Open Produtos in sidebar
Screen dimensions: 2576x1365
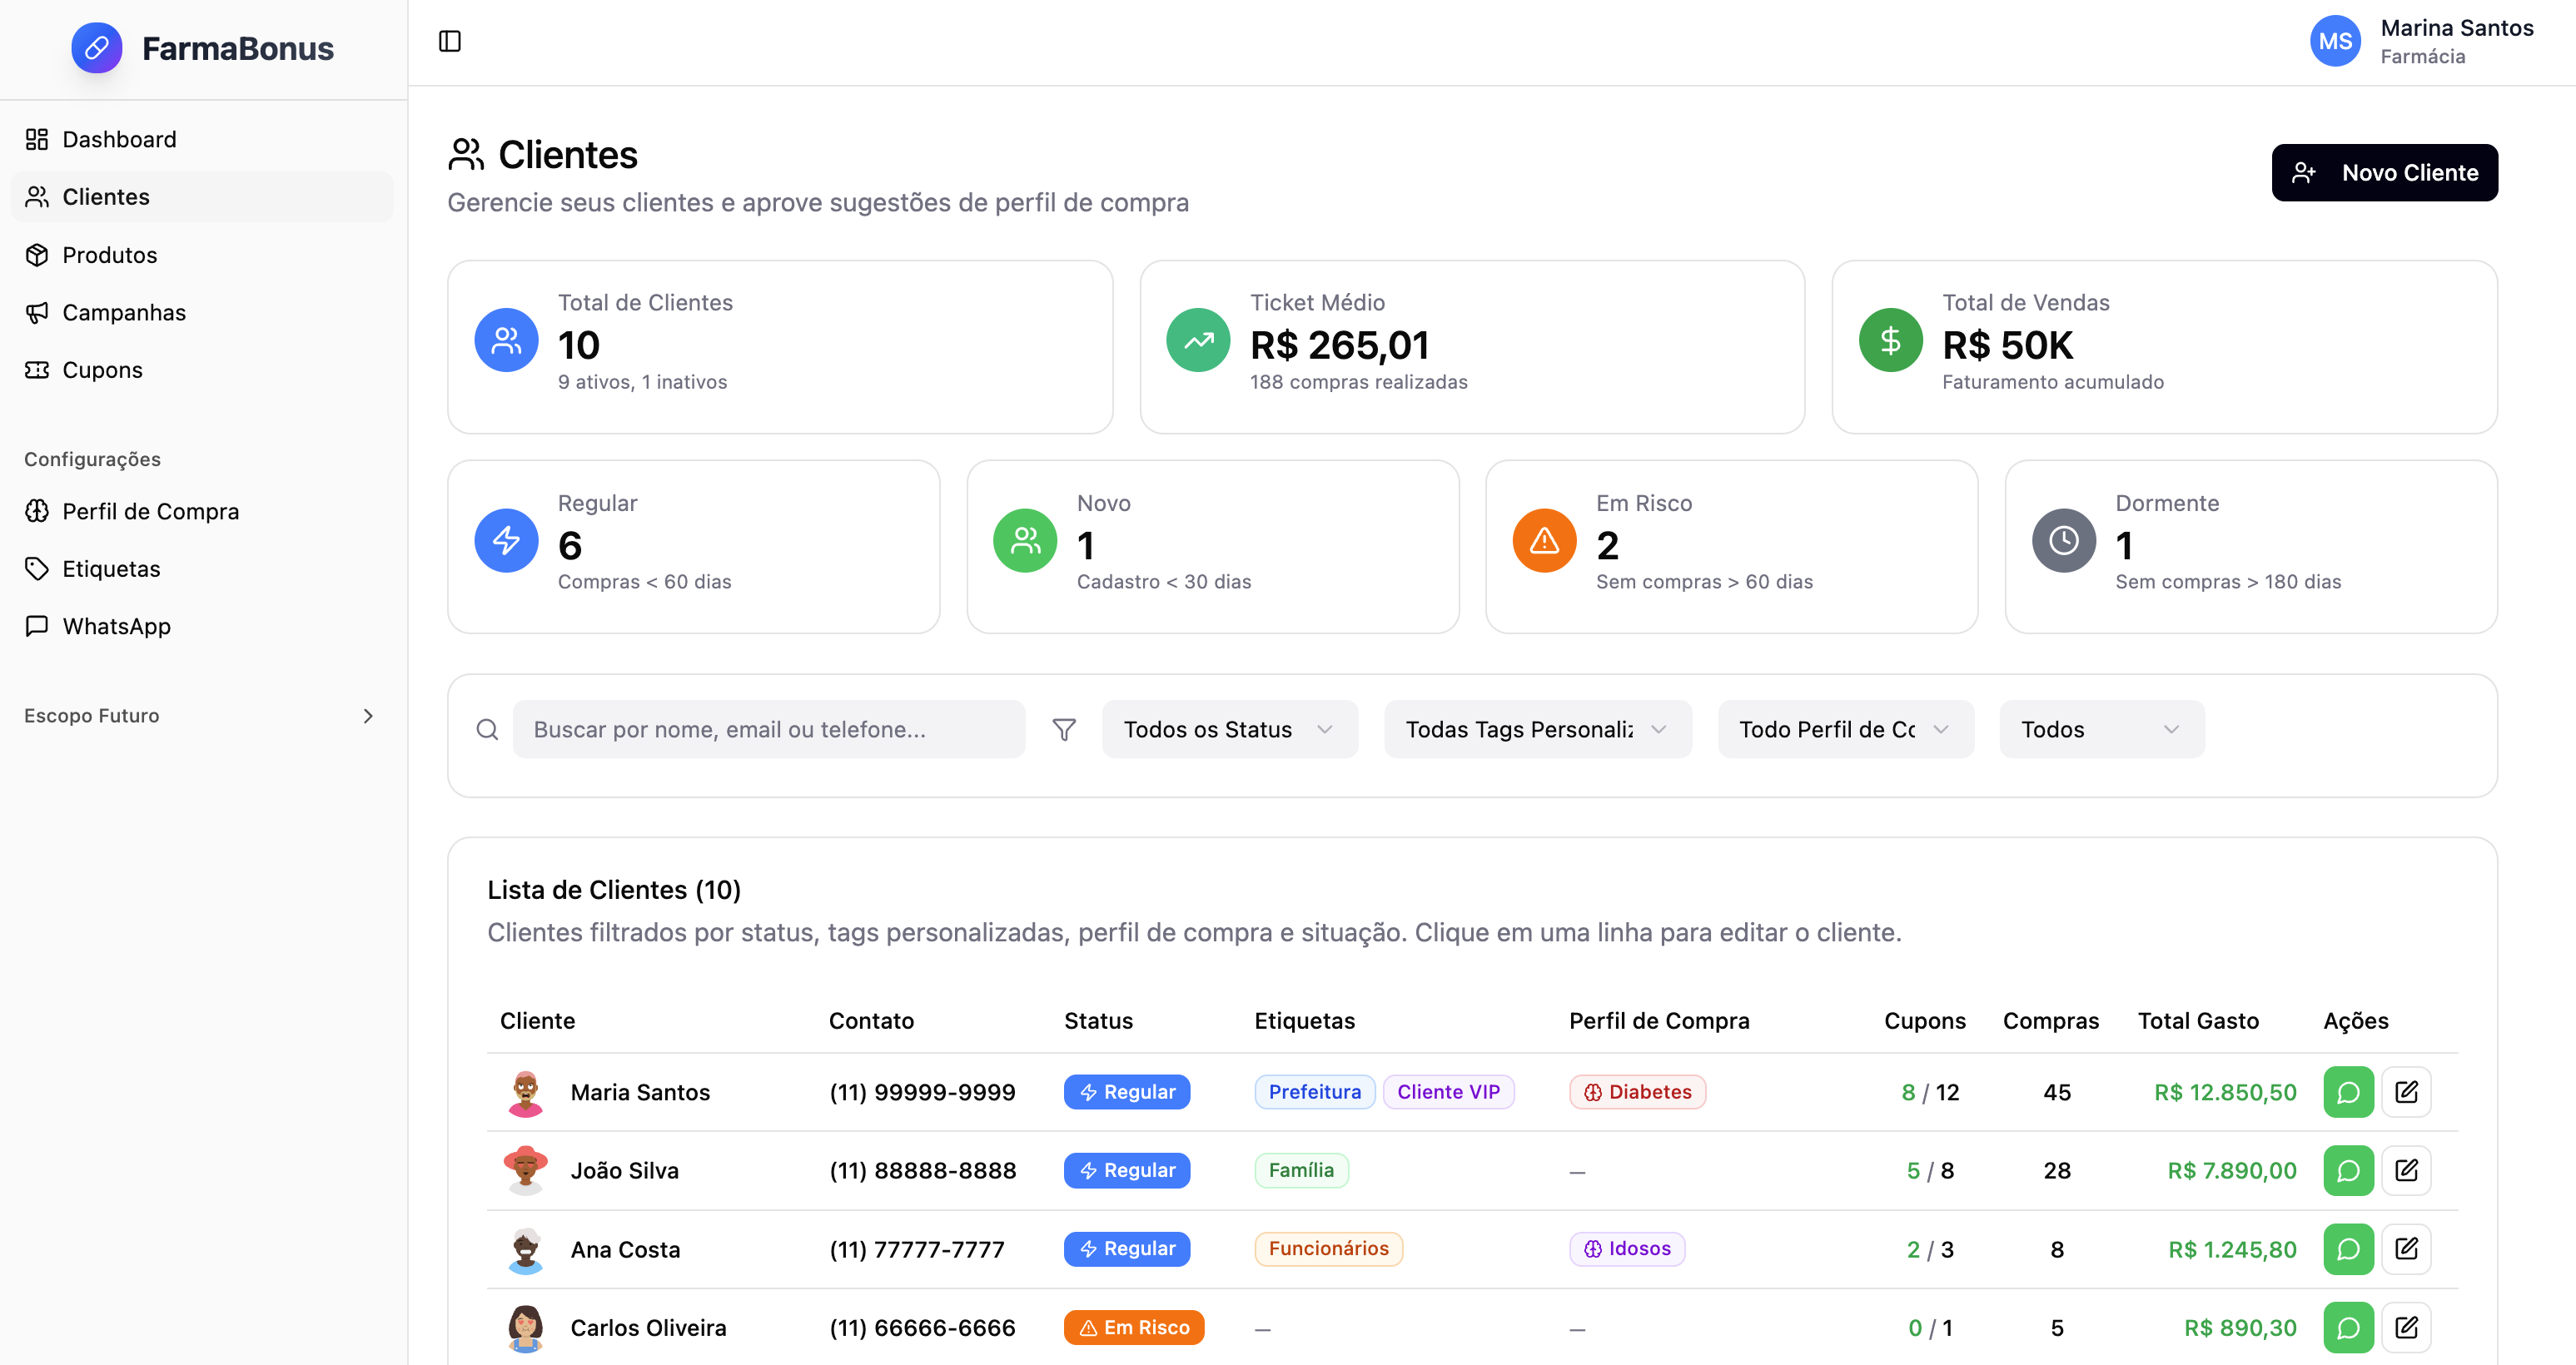pyautogui.click(x=203, y=255)
